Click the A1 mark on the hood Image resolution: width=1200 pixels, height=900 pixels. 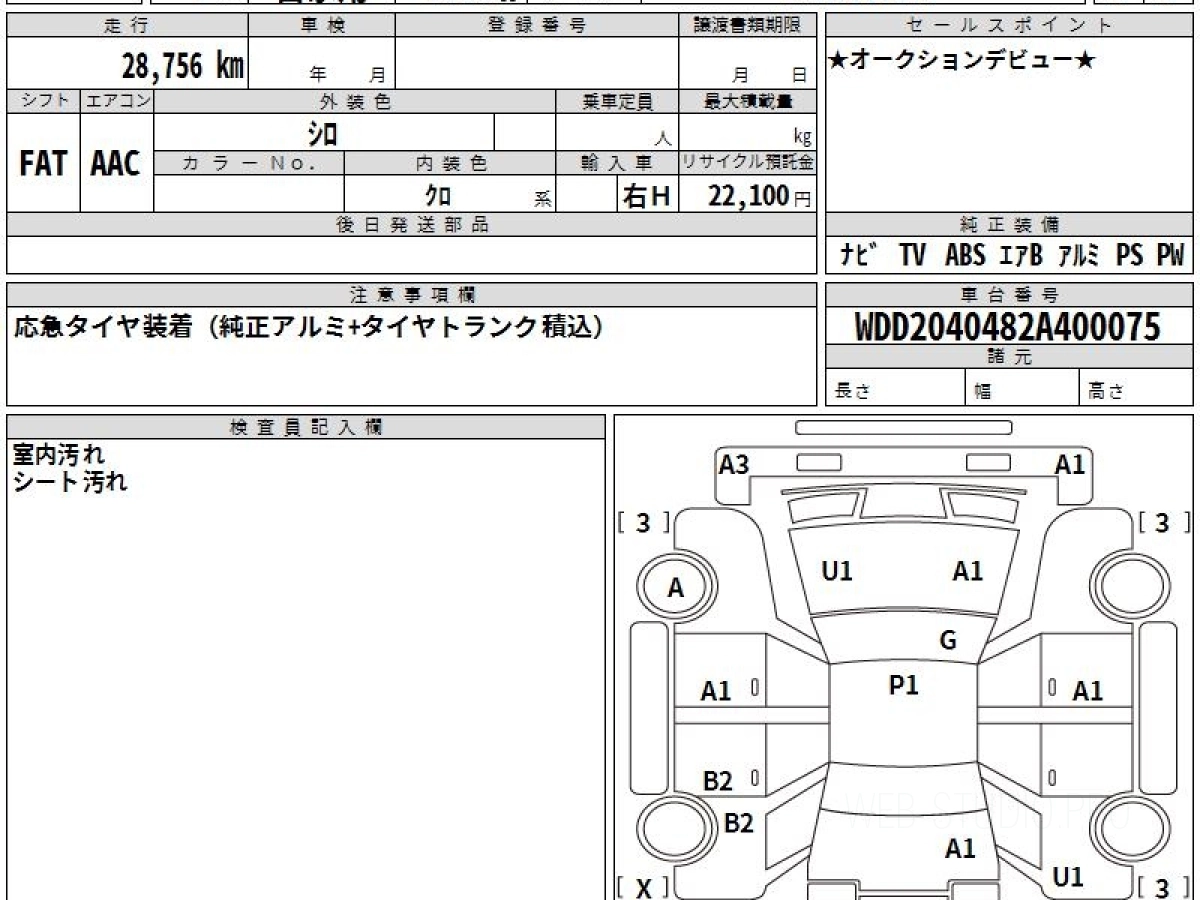point(967,571)
